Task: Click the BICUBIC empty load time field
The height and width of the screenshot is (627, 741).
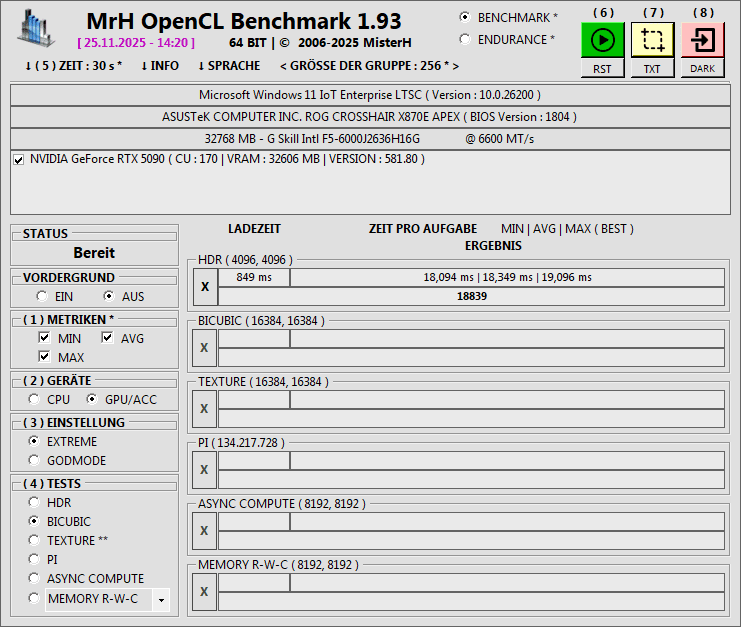Action: [254, 339]
